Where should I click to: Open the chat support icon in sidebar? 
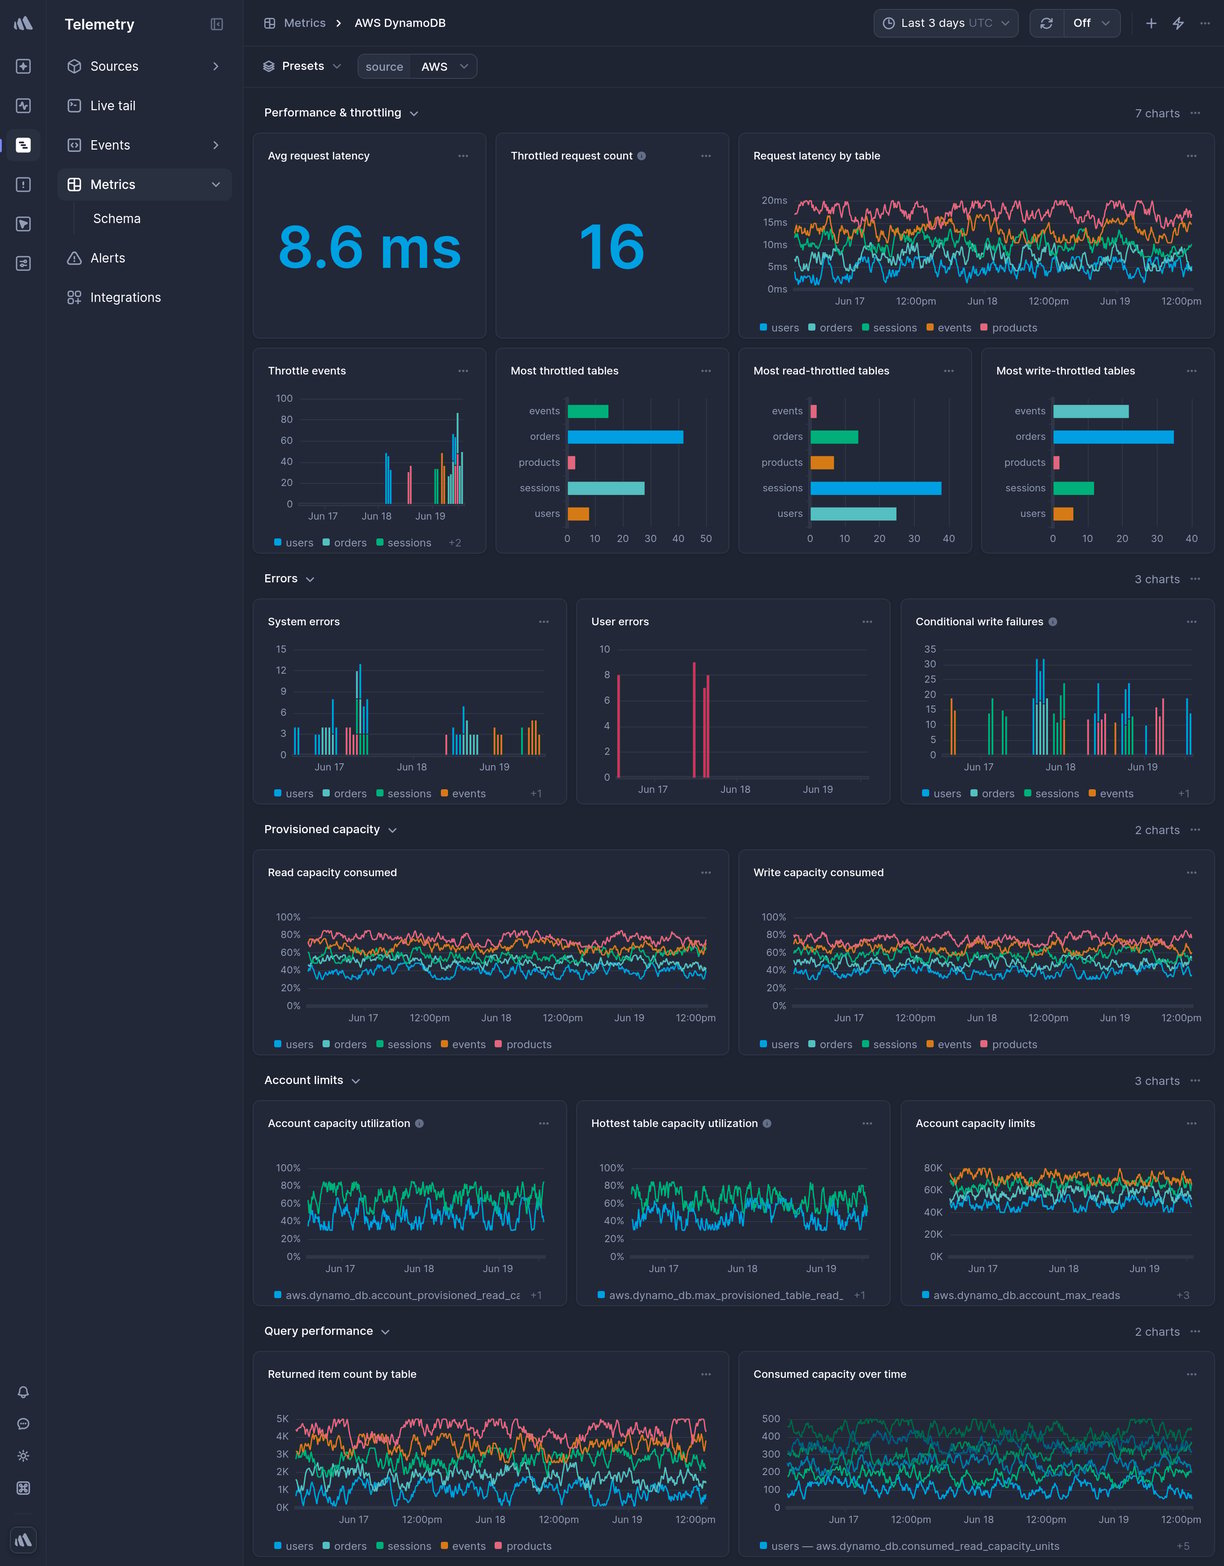(x=23, y=1424)
